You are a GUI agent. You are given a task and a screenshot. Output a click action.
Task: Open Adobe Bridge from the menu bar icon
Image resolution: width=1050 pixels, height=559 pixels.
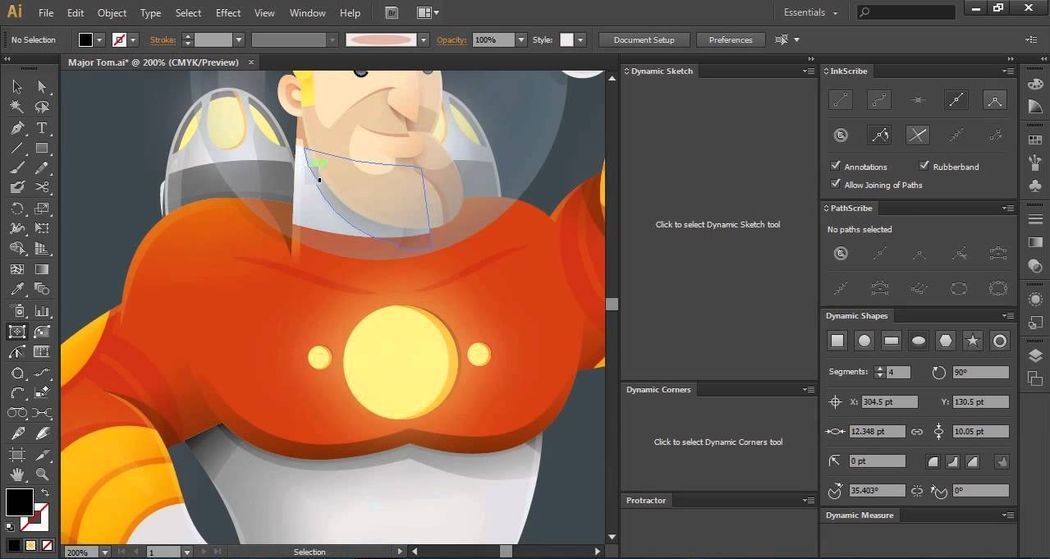pyautogui.click(x=392, y=13)
